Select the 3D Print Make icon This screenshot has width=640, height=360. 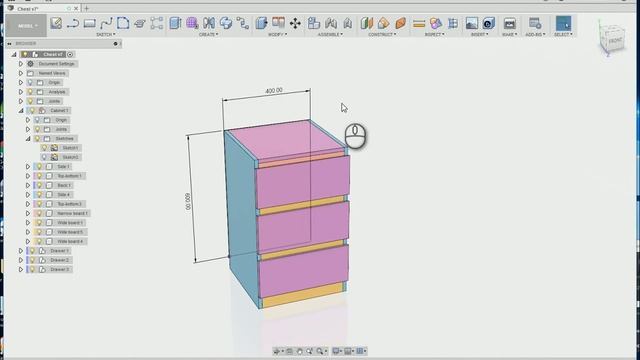coord(509,23)
